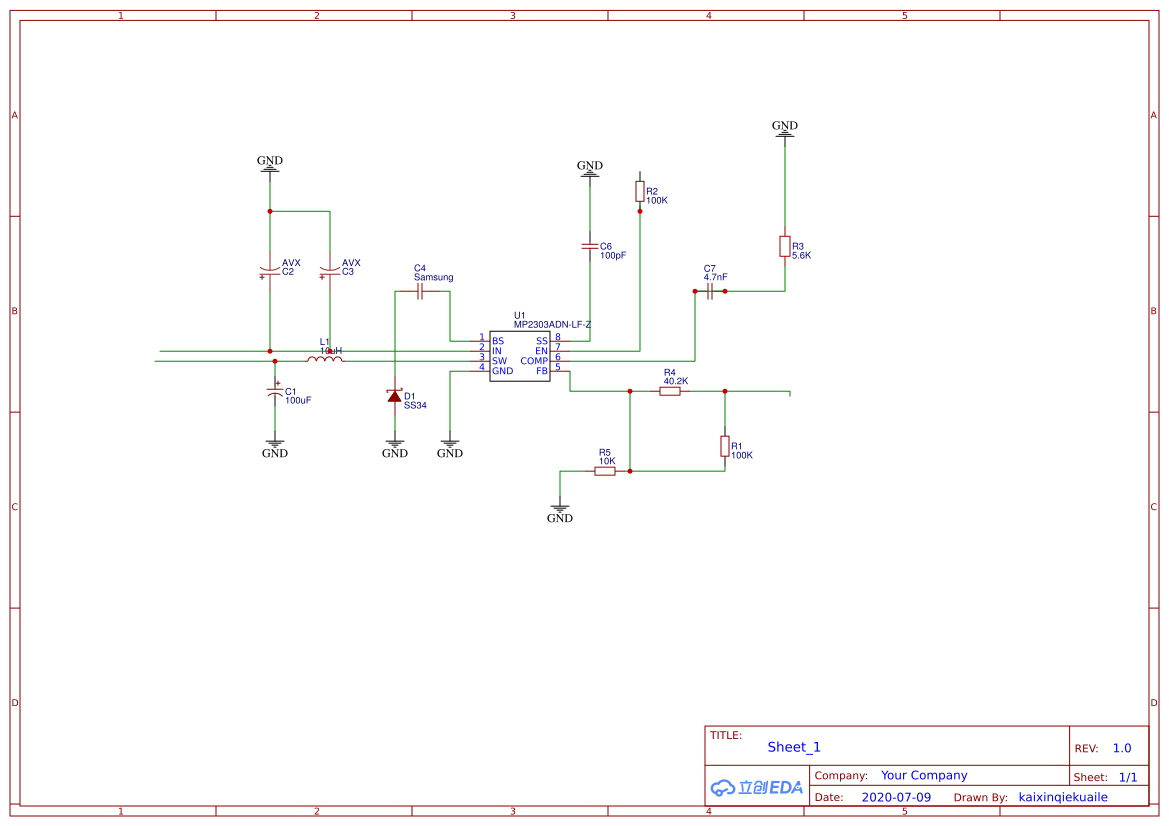
Task: Click the EN pin label on U1
Action: (x=541, y=350)
